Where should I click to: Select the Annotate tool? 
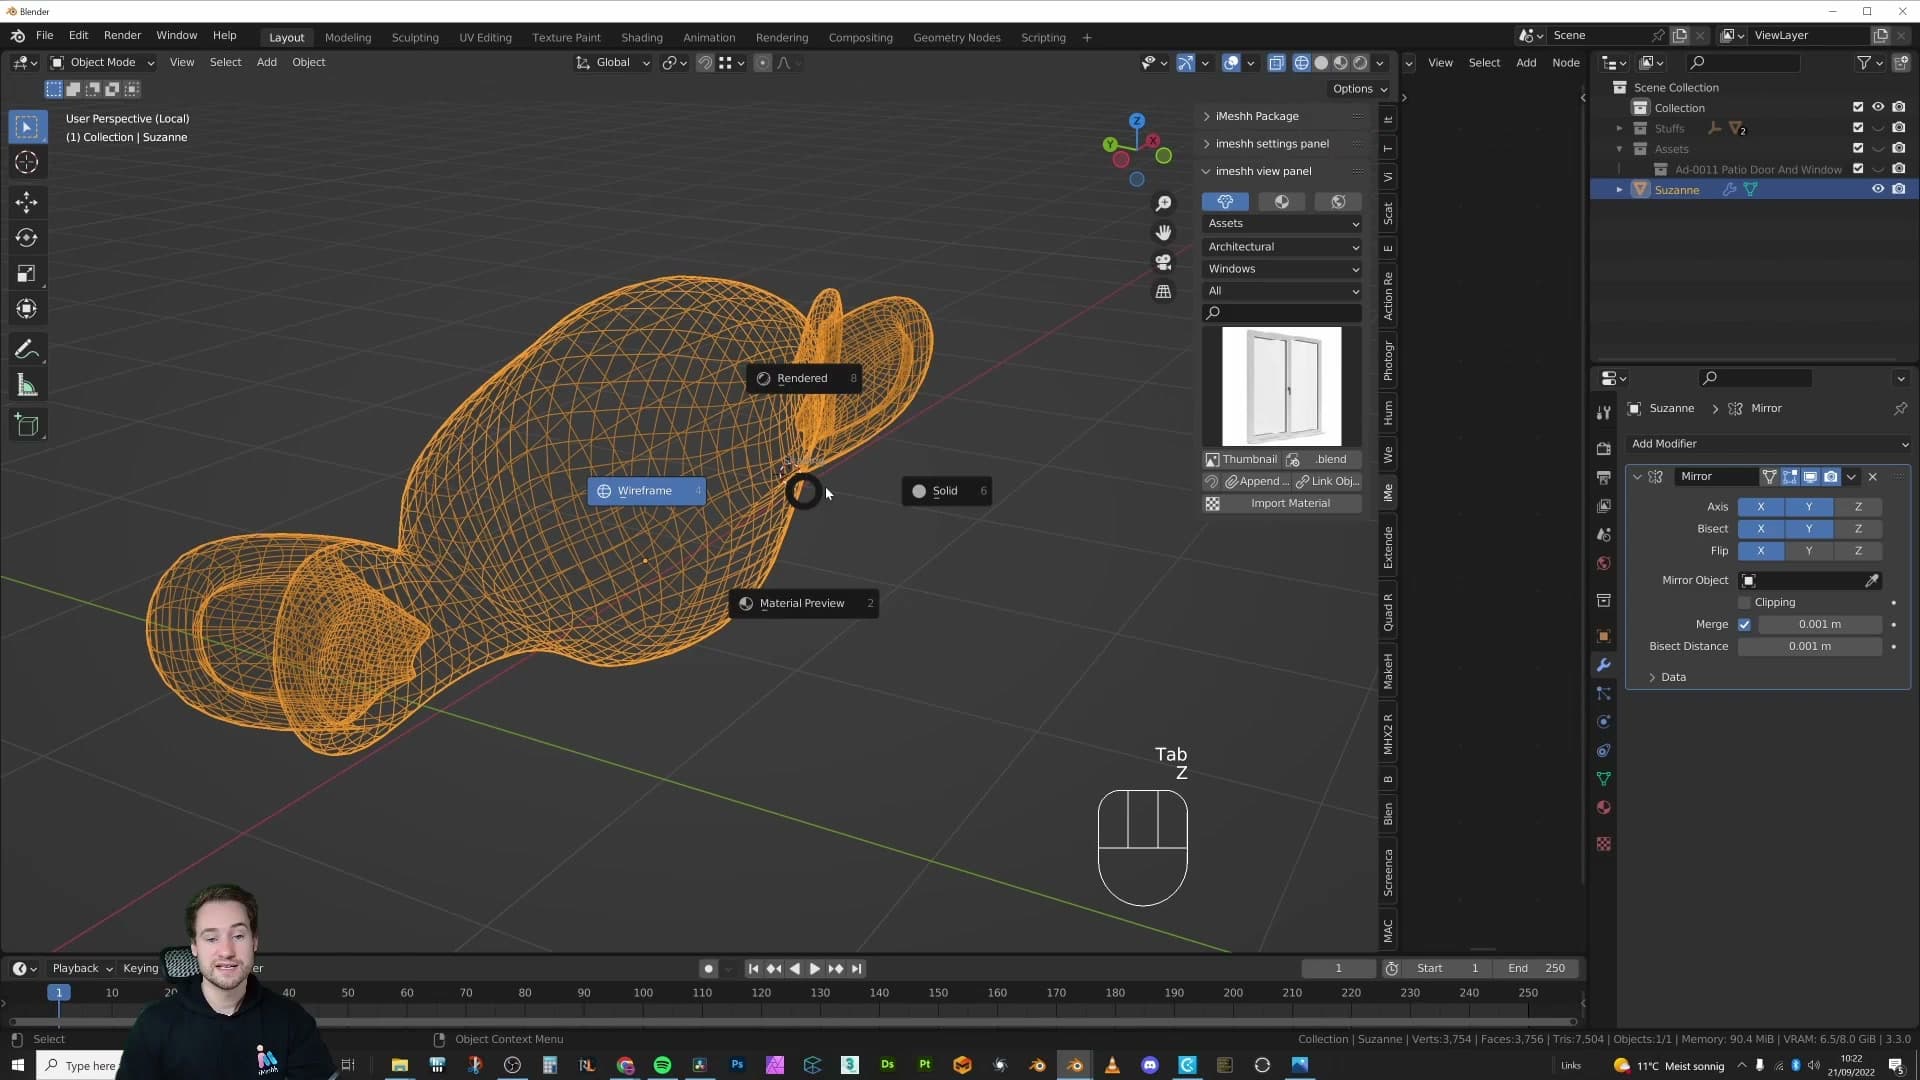27,350
